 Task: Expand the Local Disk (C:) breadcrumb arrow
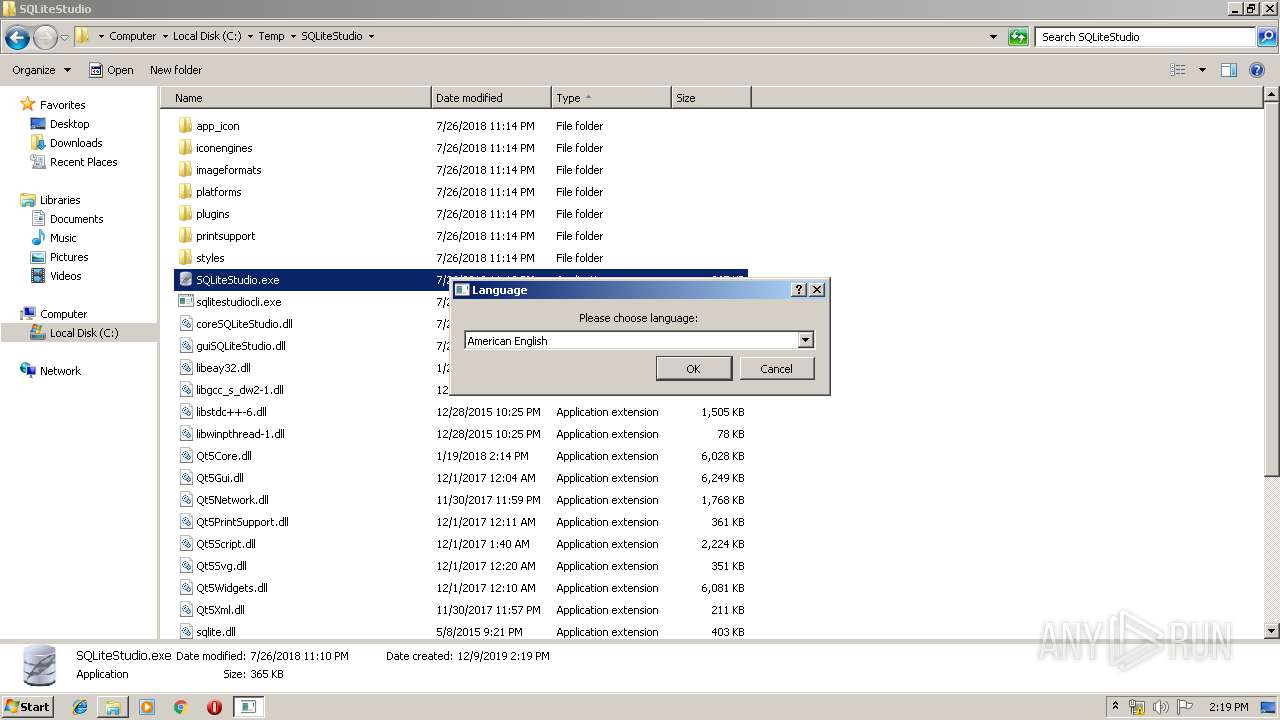[250, 37]
